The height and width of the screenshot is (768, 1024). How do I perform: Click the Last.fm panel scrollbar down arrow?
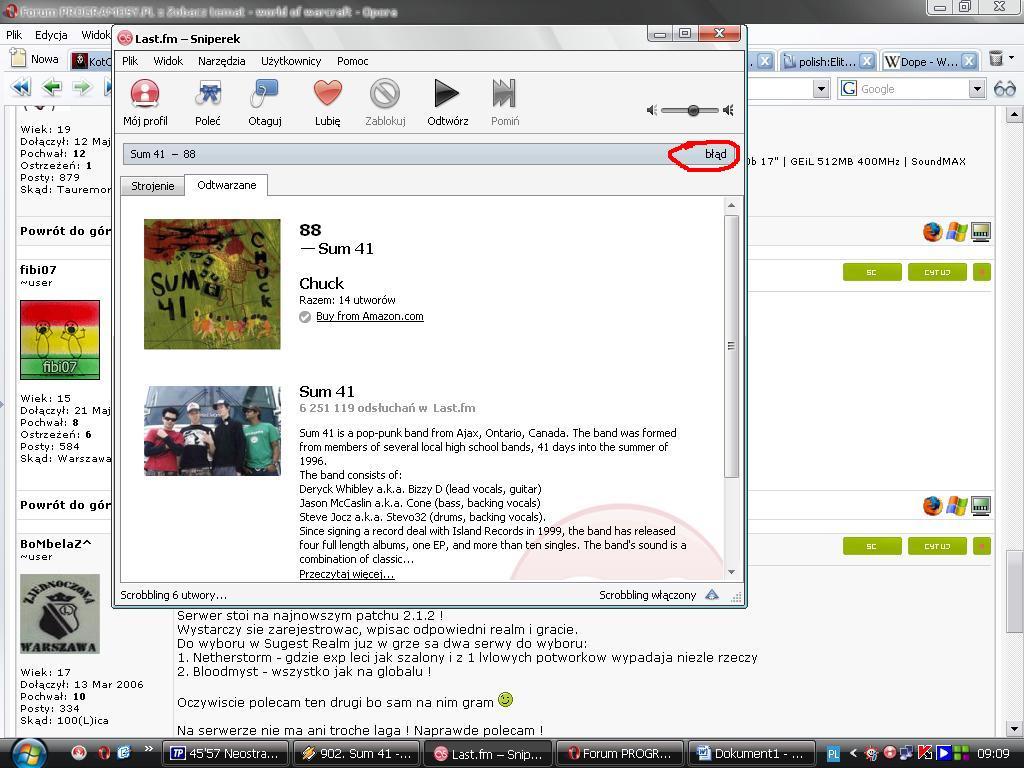coord(731,572)
